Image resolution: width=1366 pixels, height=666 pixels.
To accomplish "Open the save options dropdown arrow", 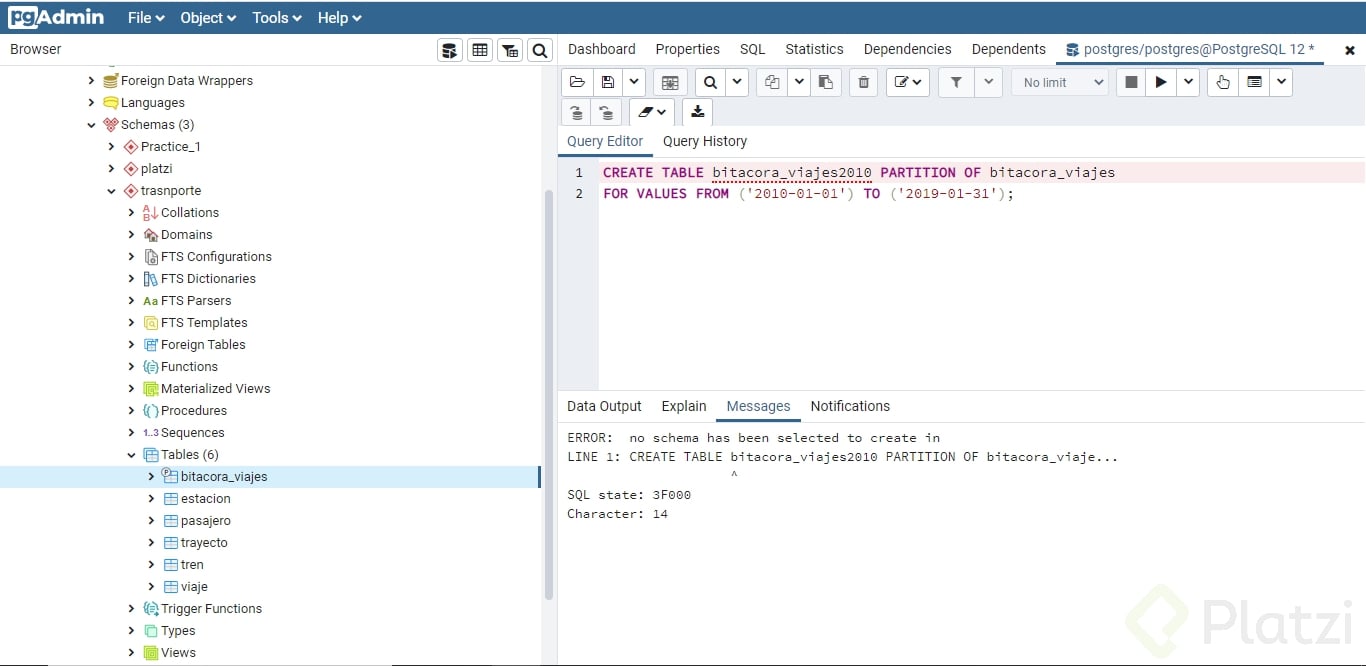I will tap(634, 82).
